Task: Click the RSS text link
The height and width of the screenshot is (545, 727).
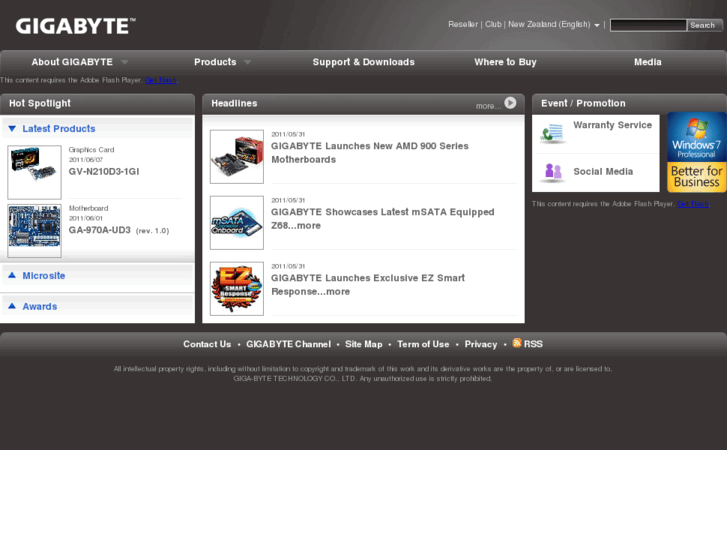Action: click(x=533, y=344)
